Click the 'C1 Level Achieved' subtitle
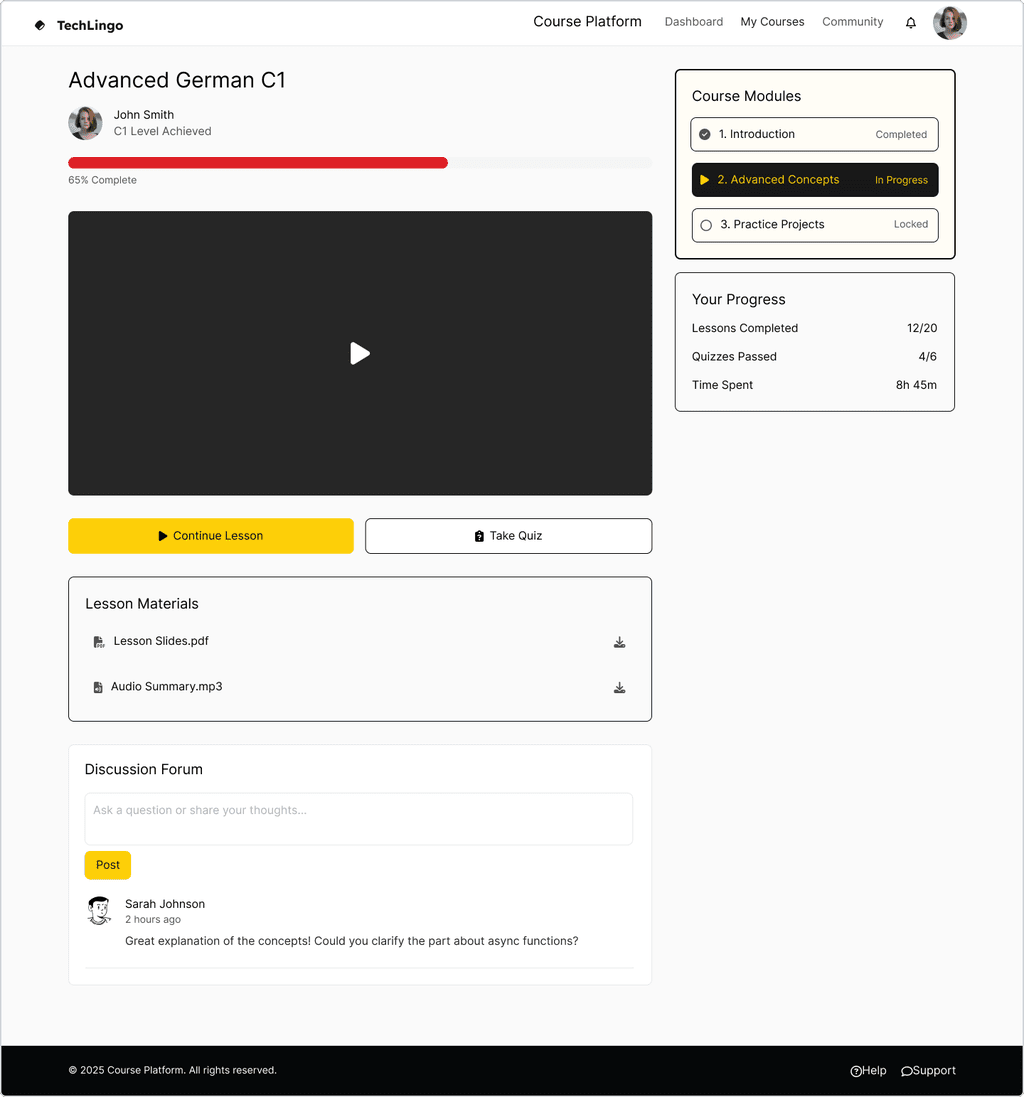Screen dimensions: 1024x1097 point(162,131)
